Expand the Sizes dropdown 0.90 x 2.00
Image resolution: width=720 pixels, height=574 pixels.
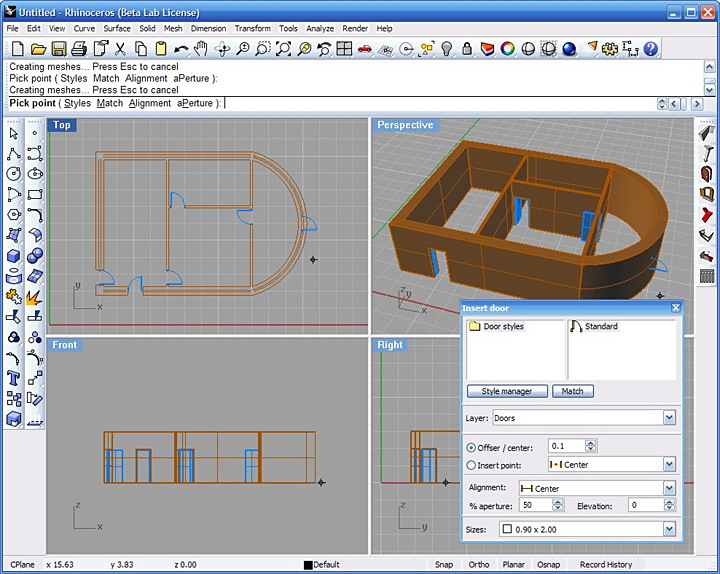point(669,529)
